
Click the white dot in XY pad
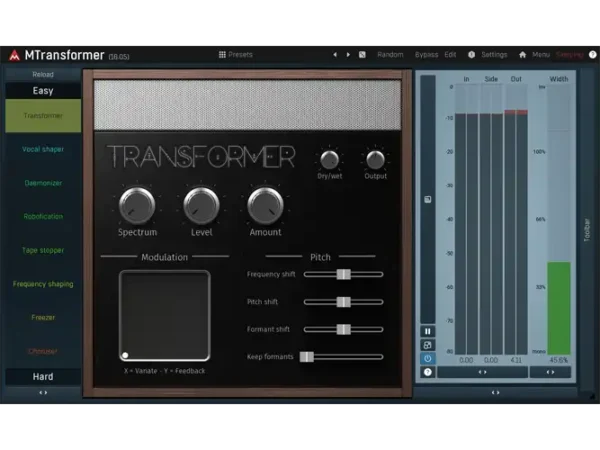click(x=125, y=355)
